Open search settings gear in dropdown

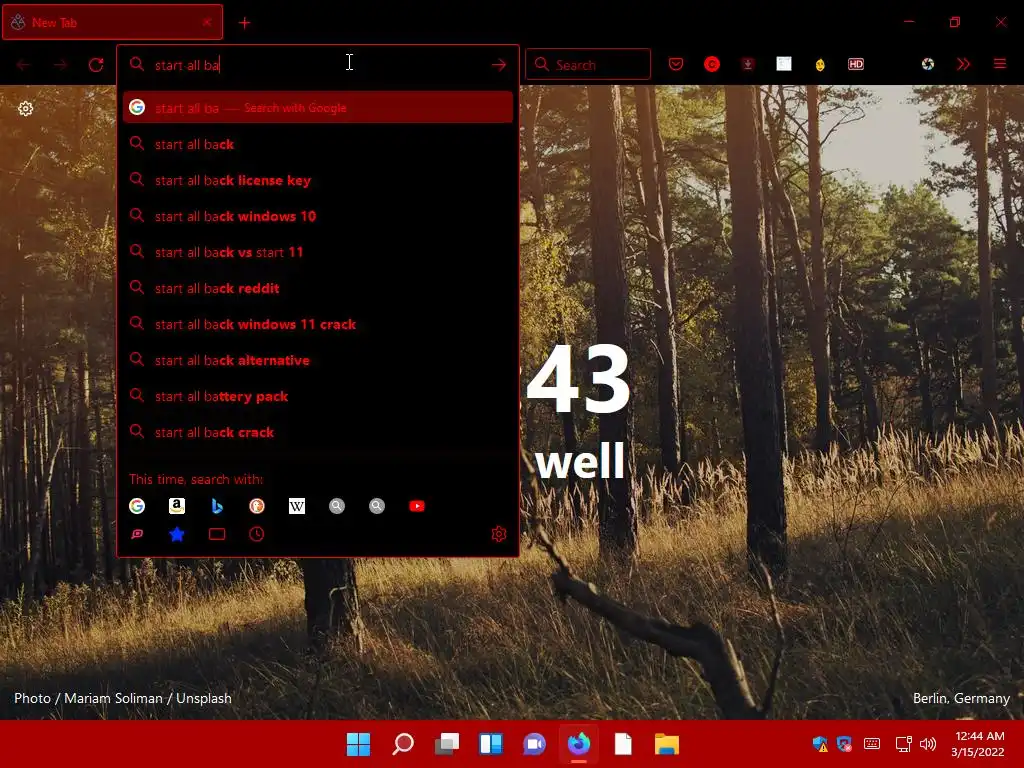tap(499, 534)
